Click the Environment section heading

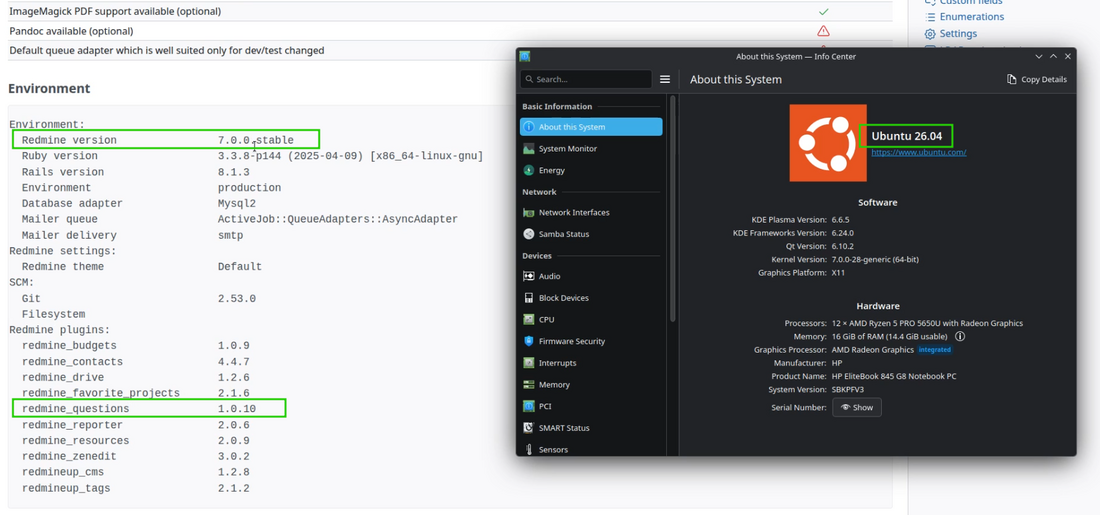[49, 88]
